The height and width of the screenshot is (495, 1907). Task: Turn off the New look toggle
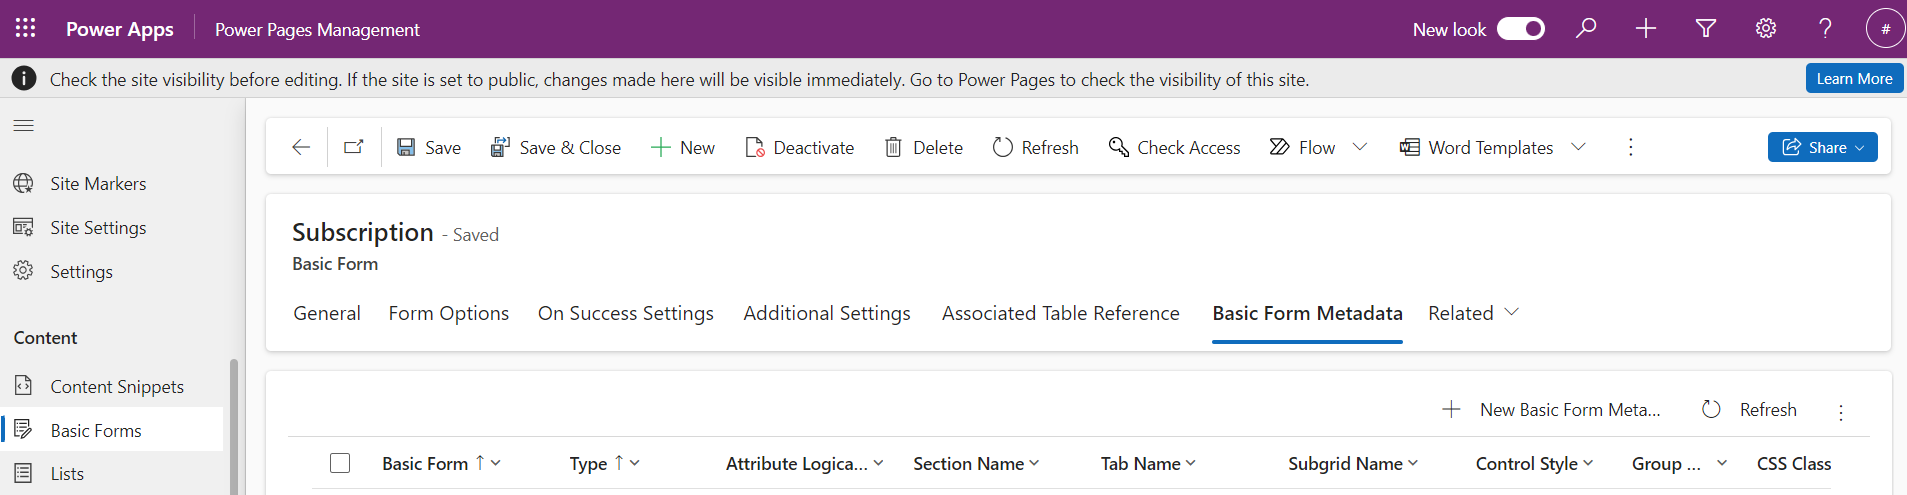pyautogui.click(x=1520, y=29)
